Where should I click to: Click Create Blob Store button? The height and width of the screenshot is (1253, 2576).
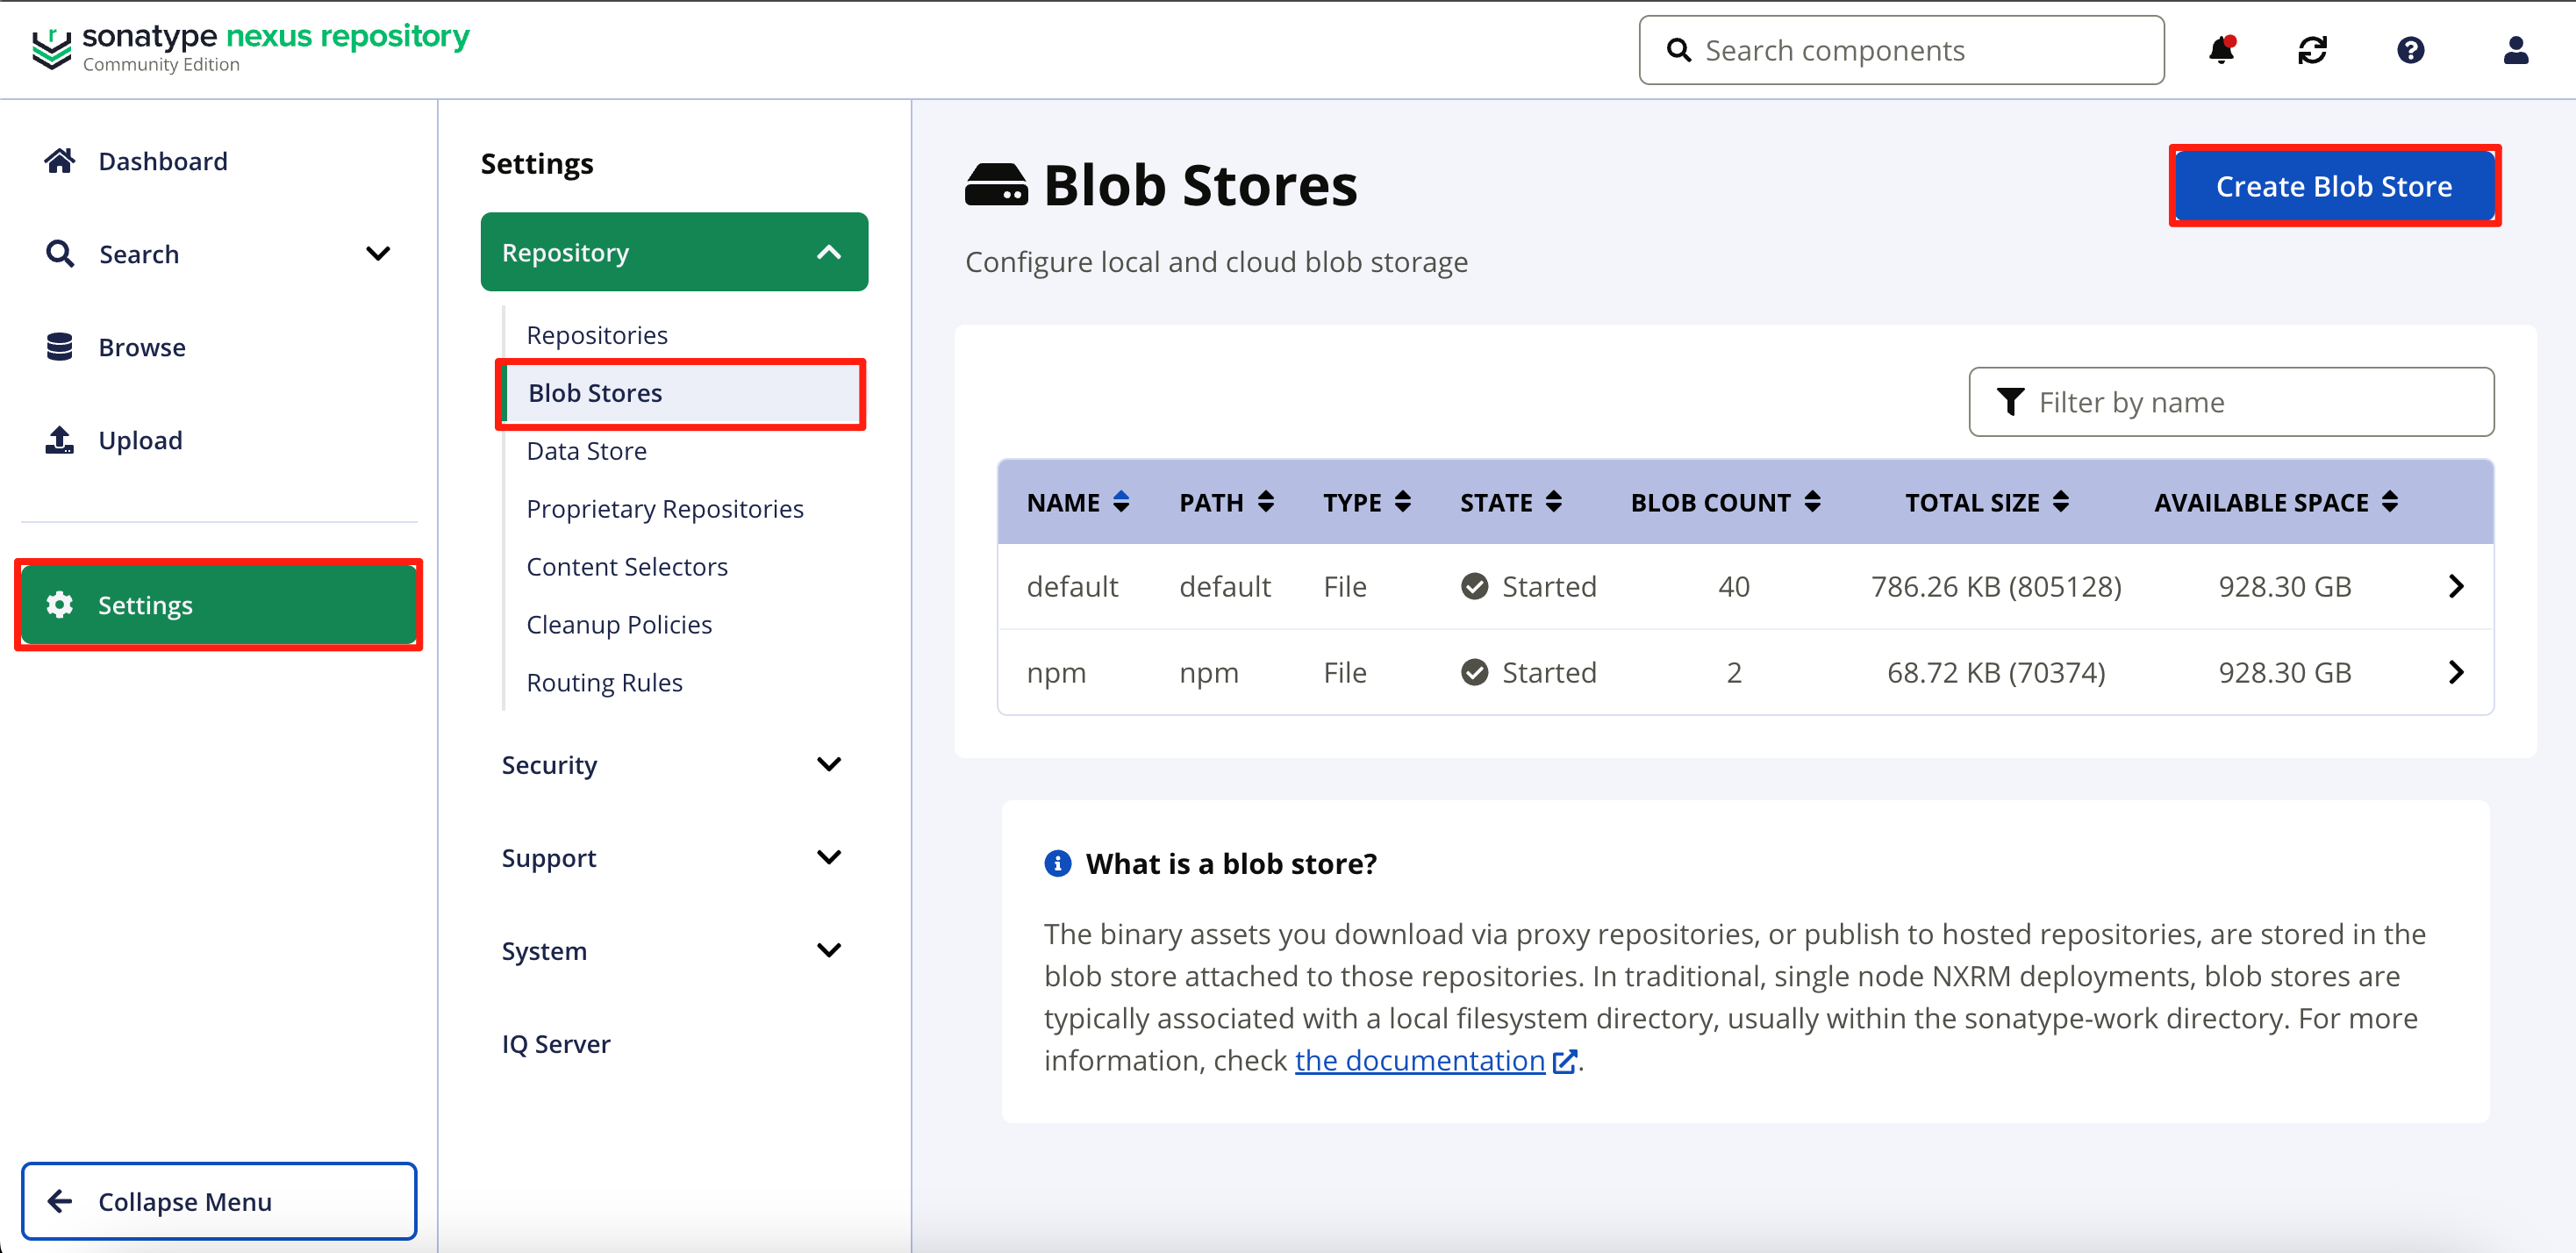[x=2333, y=186]
